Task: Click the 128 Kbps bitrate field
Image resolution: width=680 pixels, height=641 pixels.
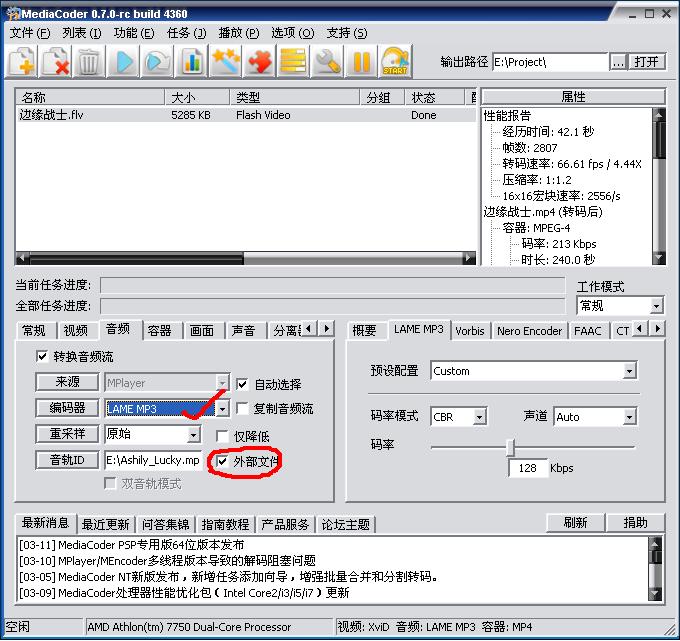Action: [527, 468]
